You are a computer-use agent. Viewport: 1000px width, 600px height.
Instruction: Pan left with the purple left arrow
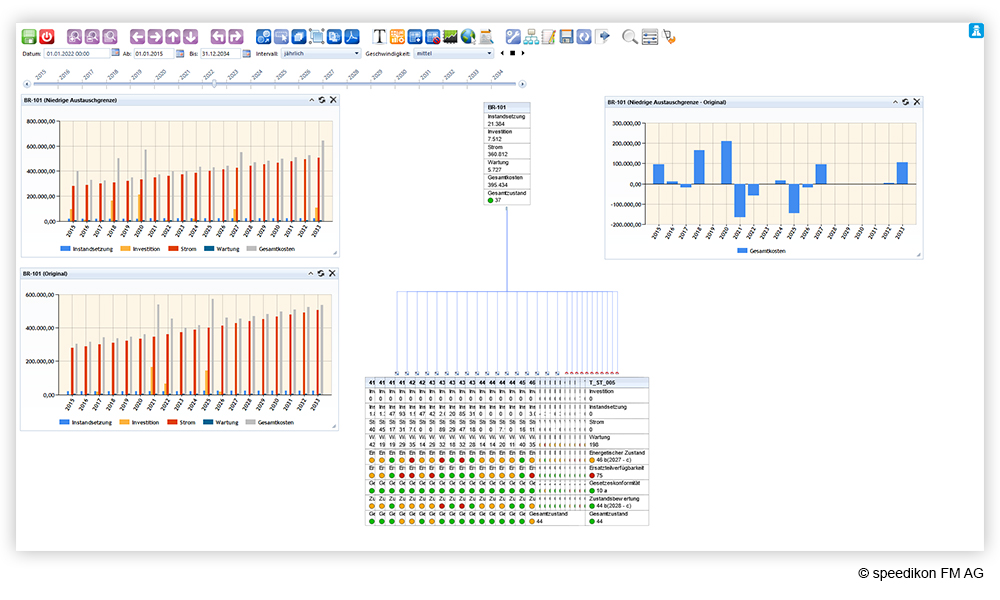pyautogui.click(x=137, y=37)
